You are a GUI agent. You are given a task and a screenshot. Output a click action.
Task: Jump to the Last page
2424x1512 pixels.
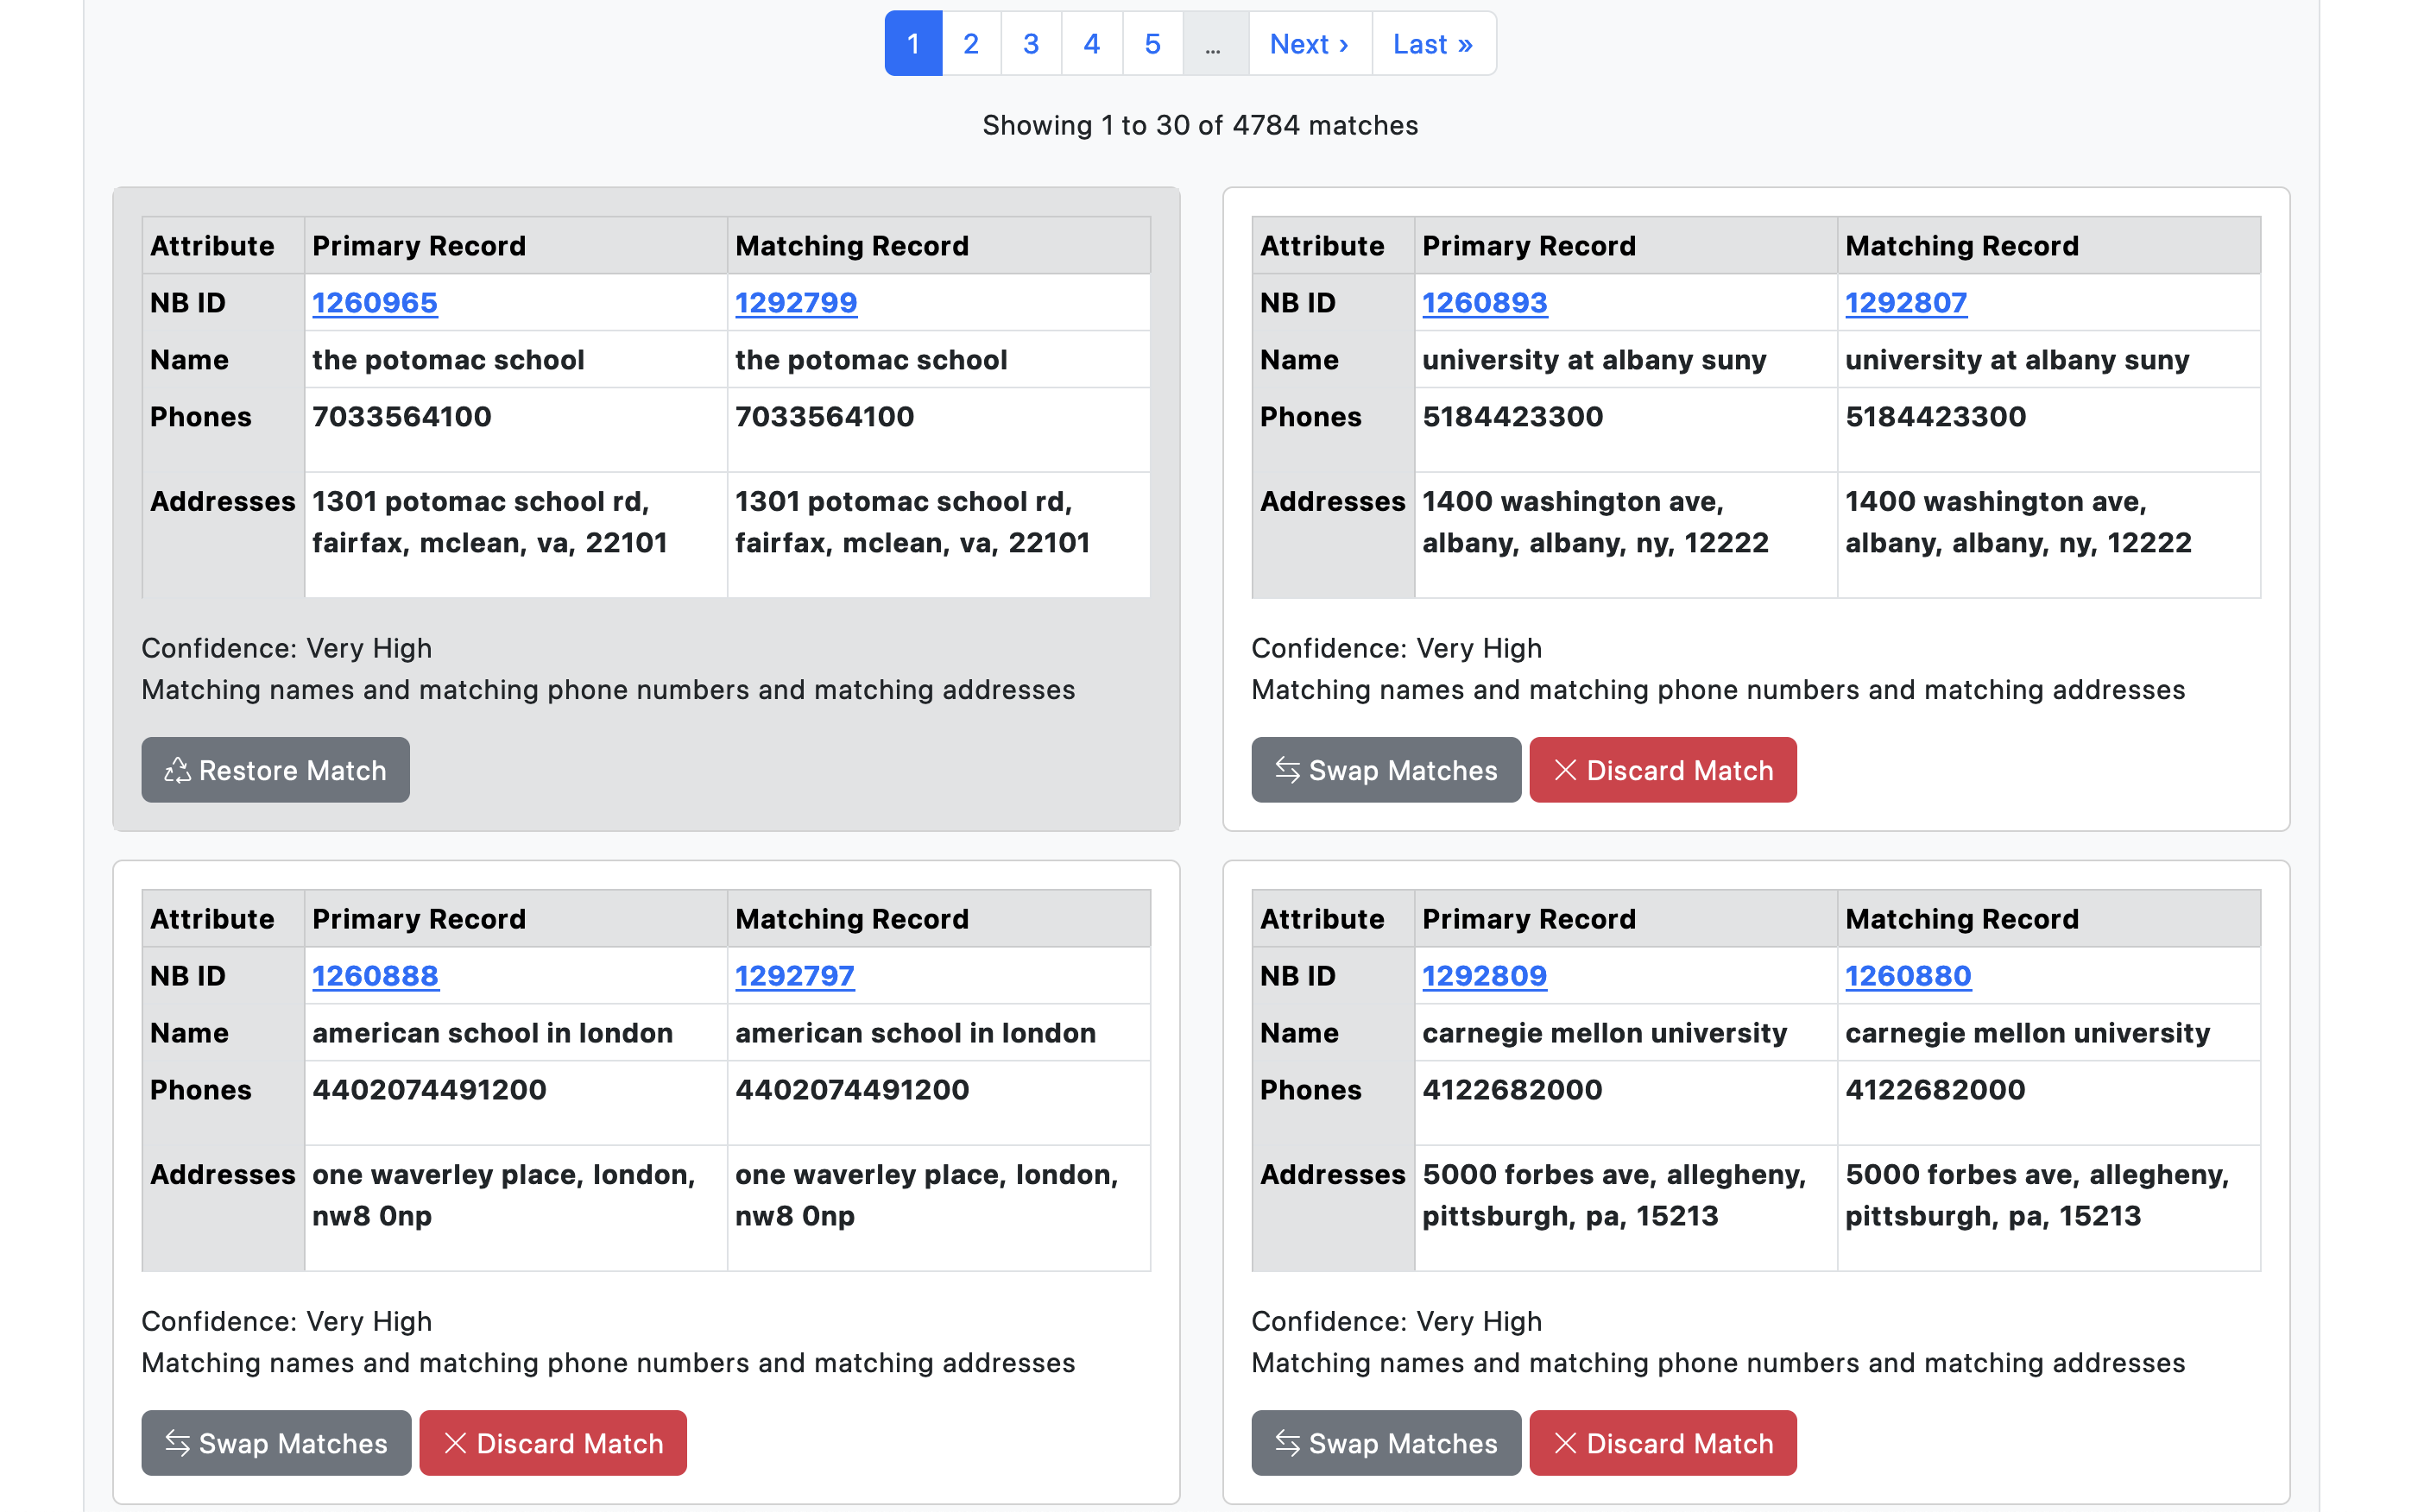point(1432,44)
